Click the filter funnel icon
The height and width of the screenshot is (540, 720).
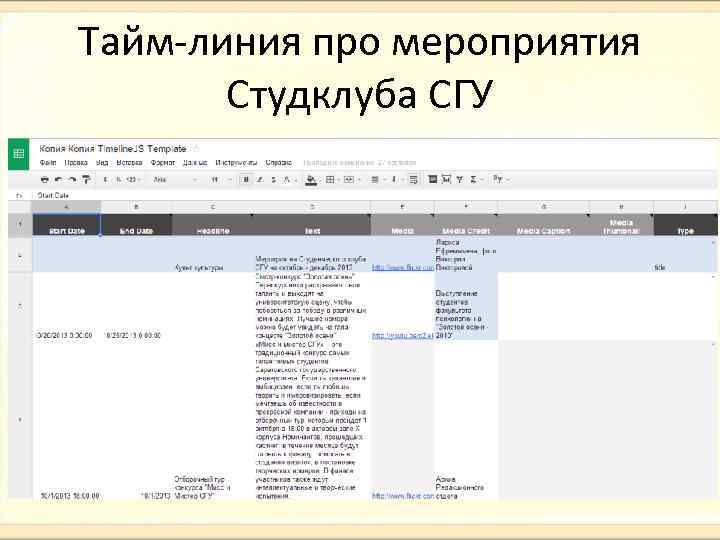[x=459, y=180]
